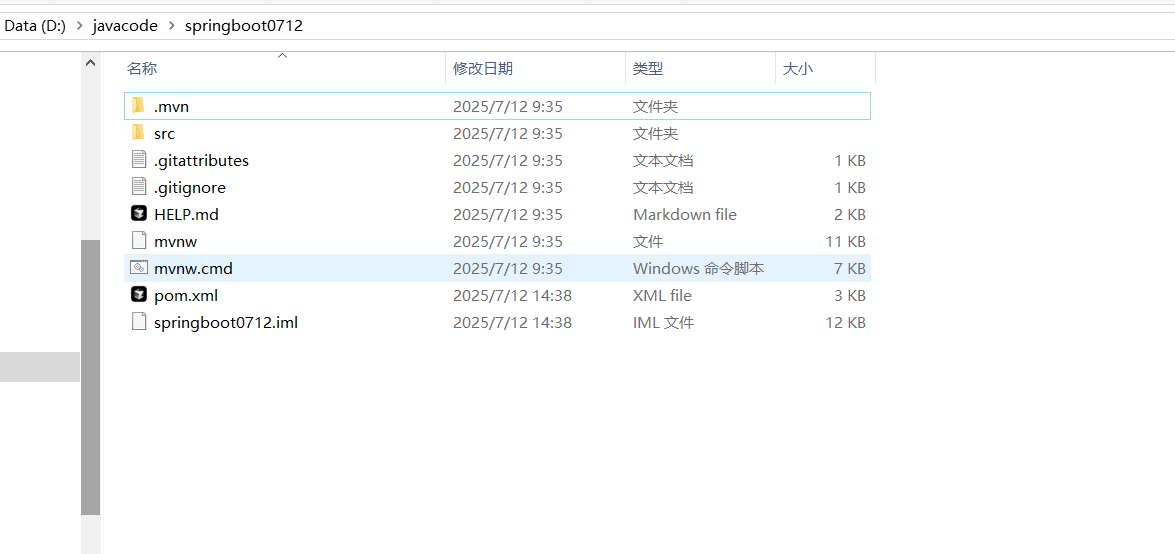Sort by 大小 column header
The width and height of the screenshot is (1175, 554).
tap(798, 69)
